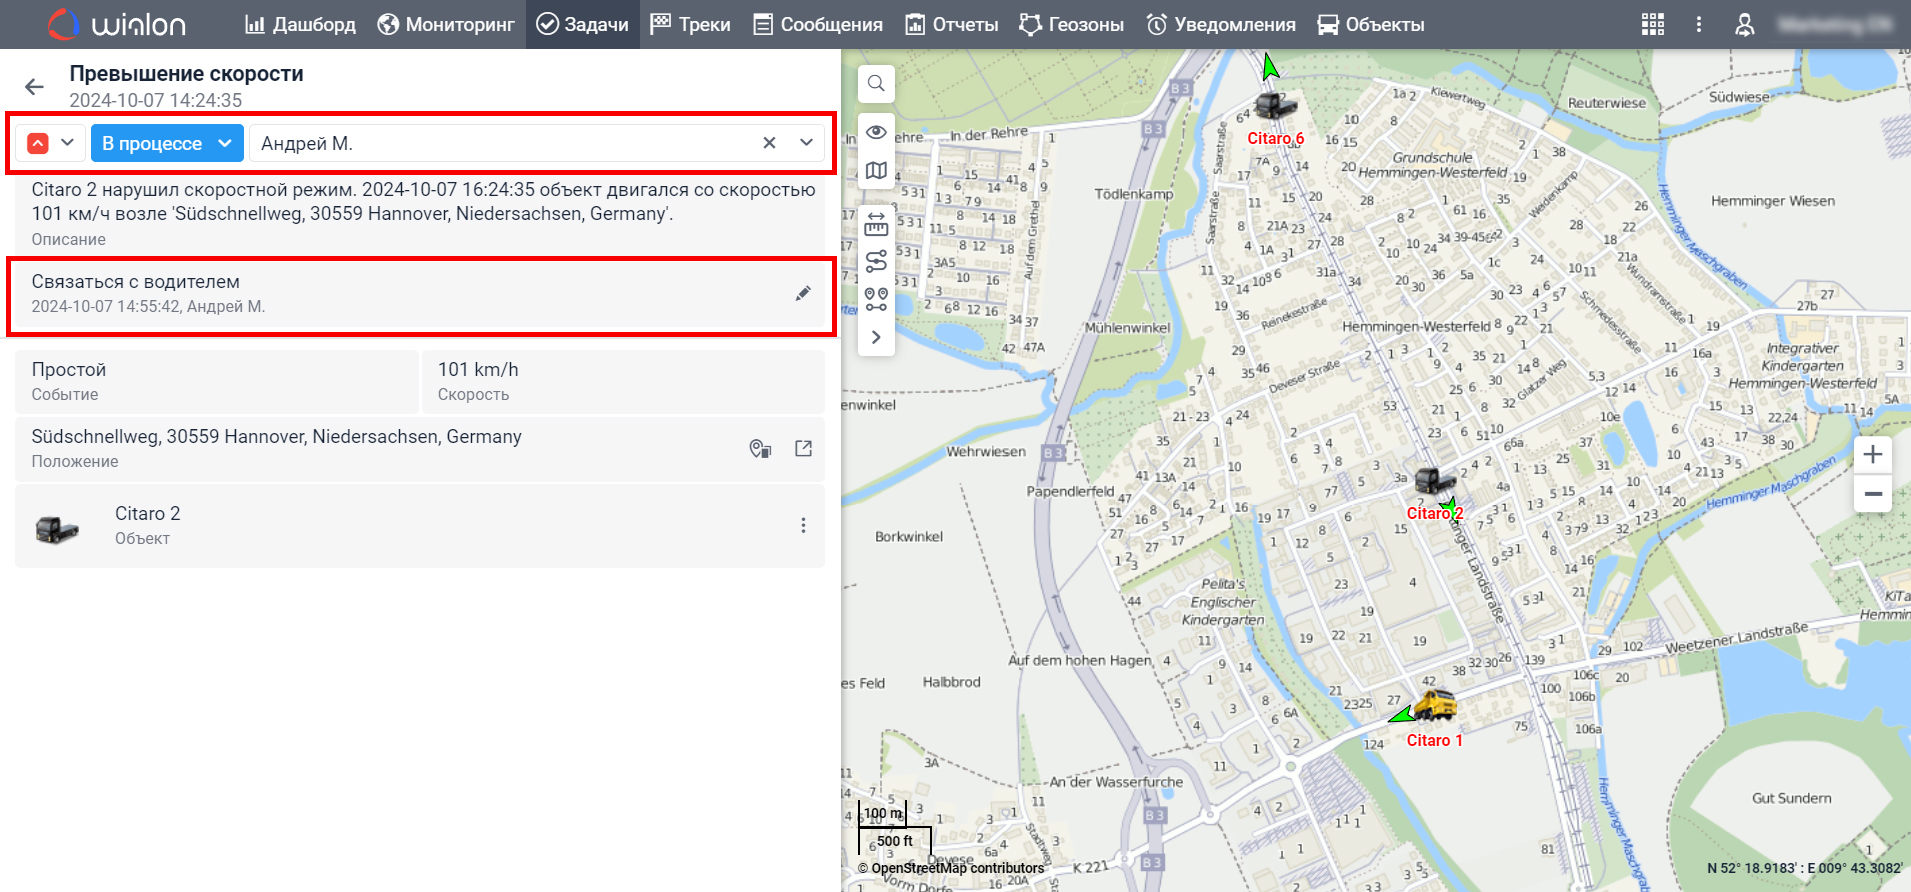Image resolution: width=1911 pixels, height=892 pixels.
Task: Expand the assignee dropdown arrow
Action: point(806,143)
